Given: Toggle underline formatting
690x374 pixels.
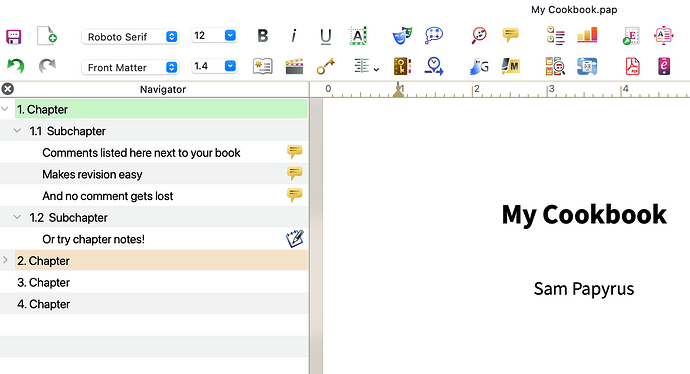Looking at the screenshot, I should pyautogui.click(x=326, y=36).
